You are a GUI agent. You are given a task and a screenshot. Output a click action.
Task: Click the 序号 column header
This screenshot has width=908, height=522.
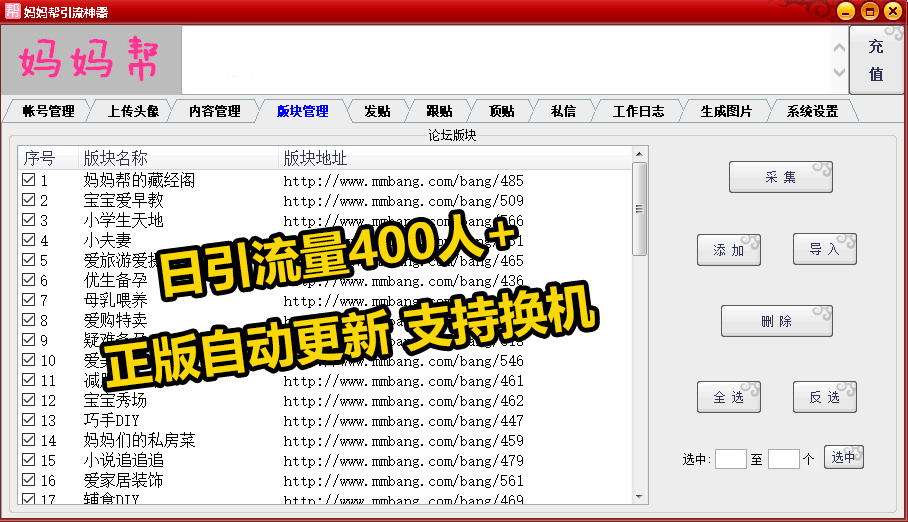coord(48,158)
